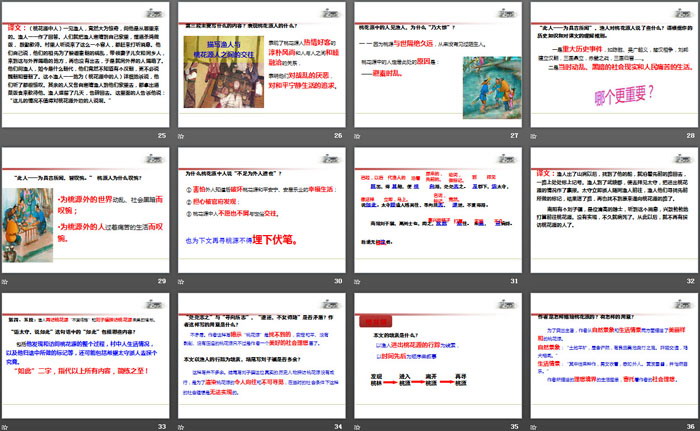Click the animation star icon below slide 33
Viewport: 700px width, 431px height.
(8, 426)
